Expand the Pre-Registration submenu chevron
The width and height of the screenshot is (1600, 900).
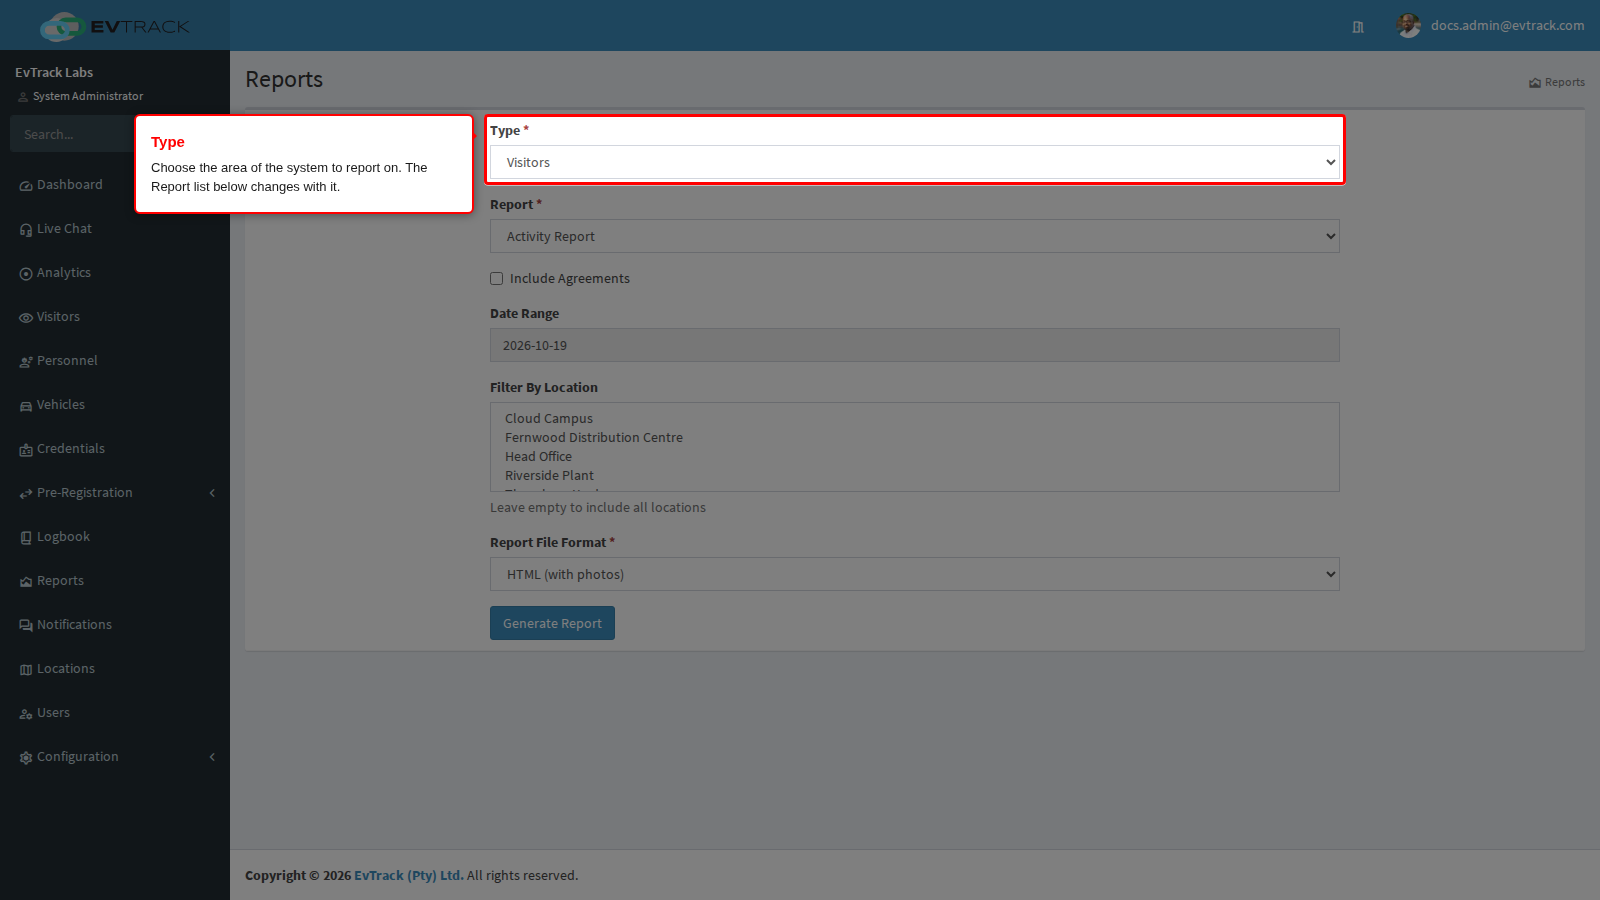pyautogui.click(x=212, y=493)
